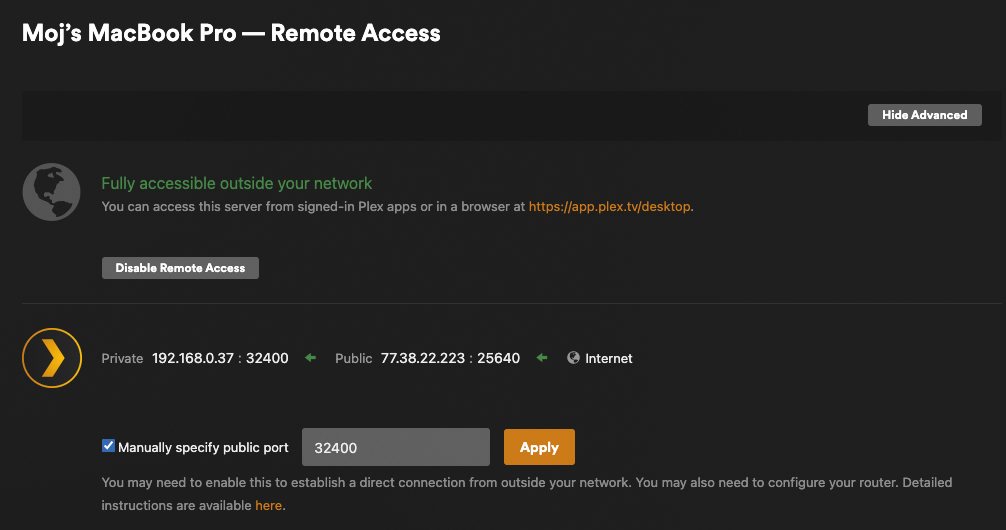
Task: Toggle the manually specify public port checkbox
Action: (108, 446)
